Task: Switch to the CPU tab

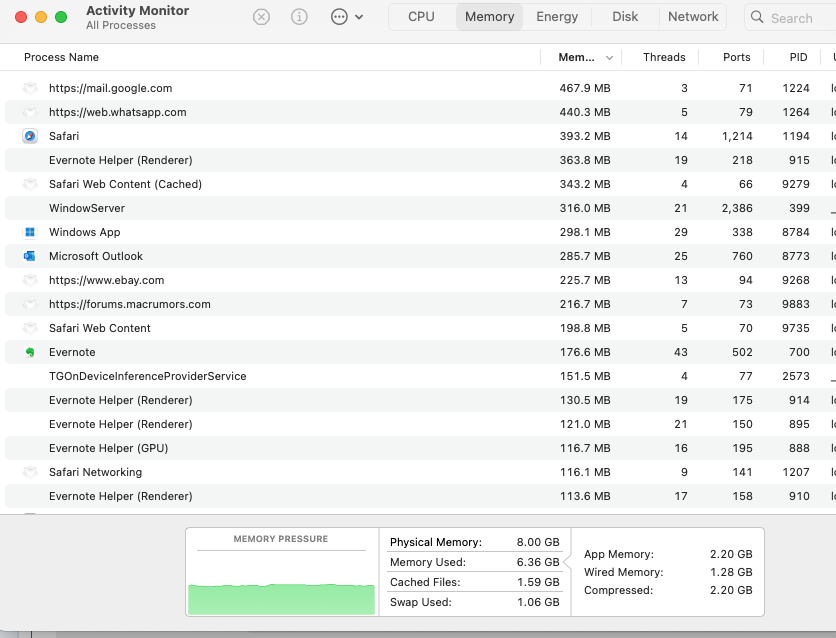Action: click(x=421, y=17)
